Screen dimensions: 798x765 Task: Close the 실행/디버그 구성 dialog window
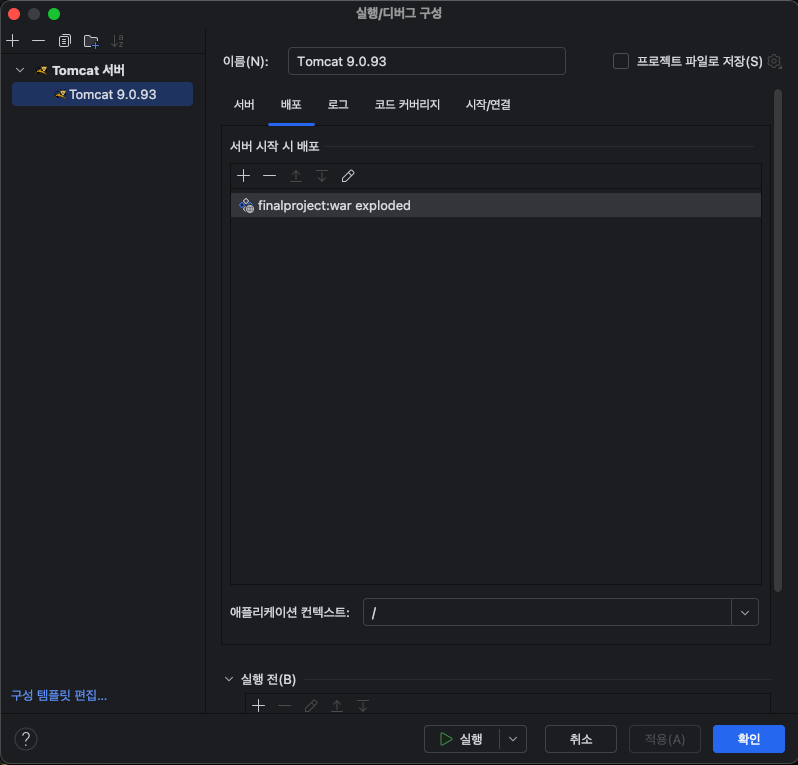tap(14, 14)
